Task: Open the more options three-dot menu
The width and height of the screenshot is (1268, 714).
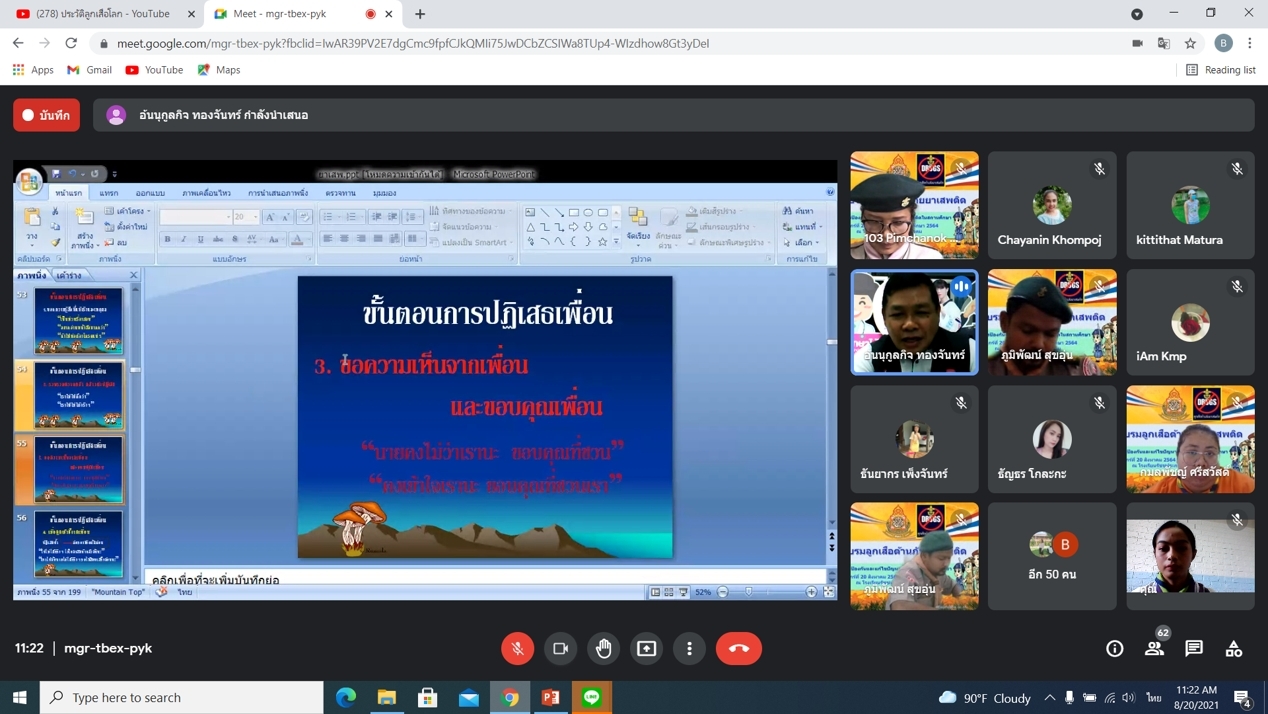Action: click(x=689, y=648)
